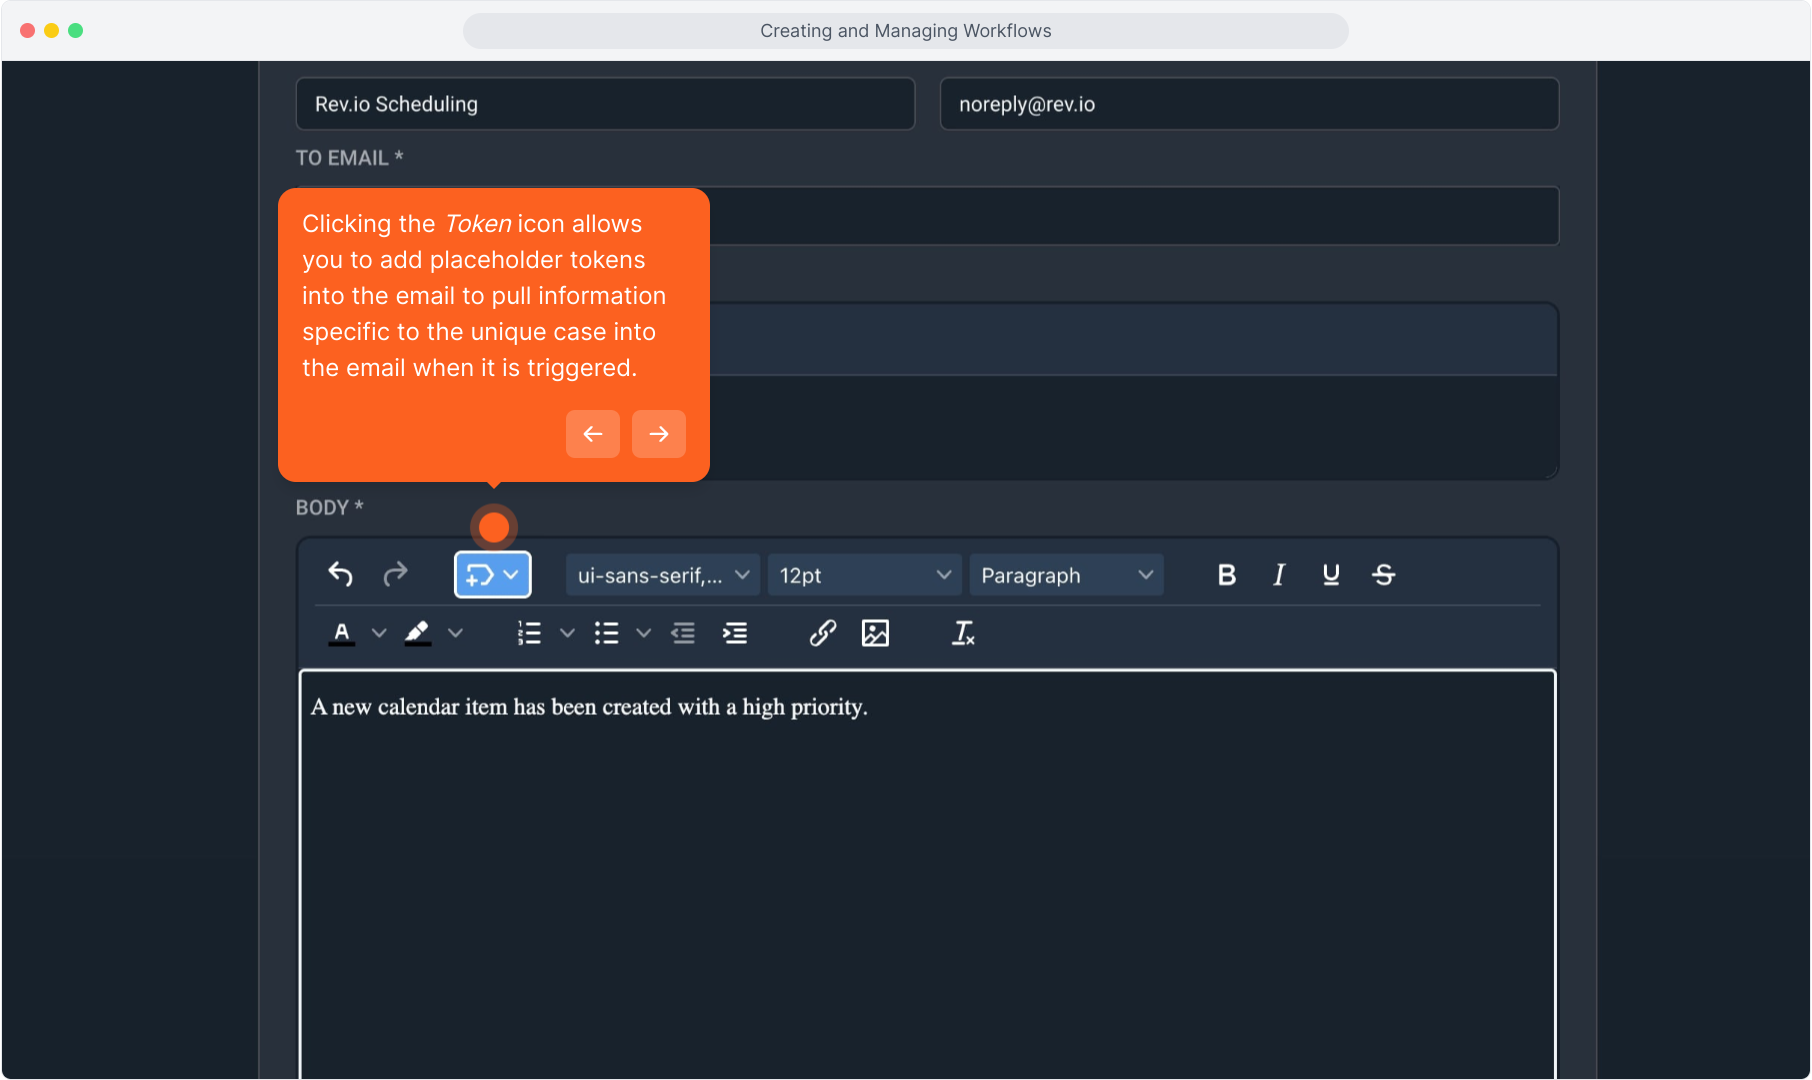Image resolution: width=1812 pixels, height=1080 pixels.
Task: Click the noreply@rev.io from email field
Action: (x=1248, y=104)
